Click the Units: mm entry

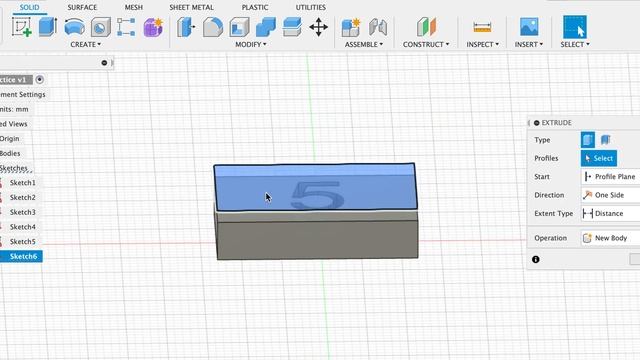pos(14,109)
